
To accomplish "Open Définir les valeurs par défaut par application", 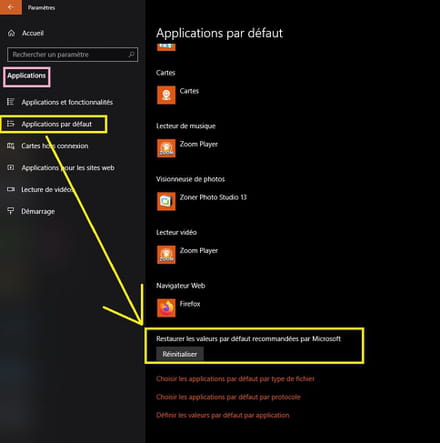I will pos(222,415).
